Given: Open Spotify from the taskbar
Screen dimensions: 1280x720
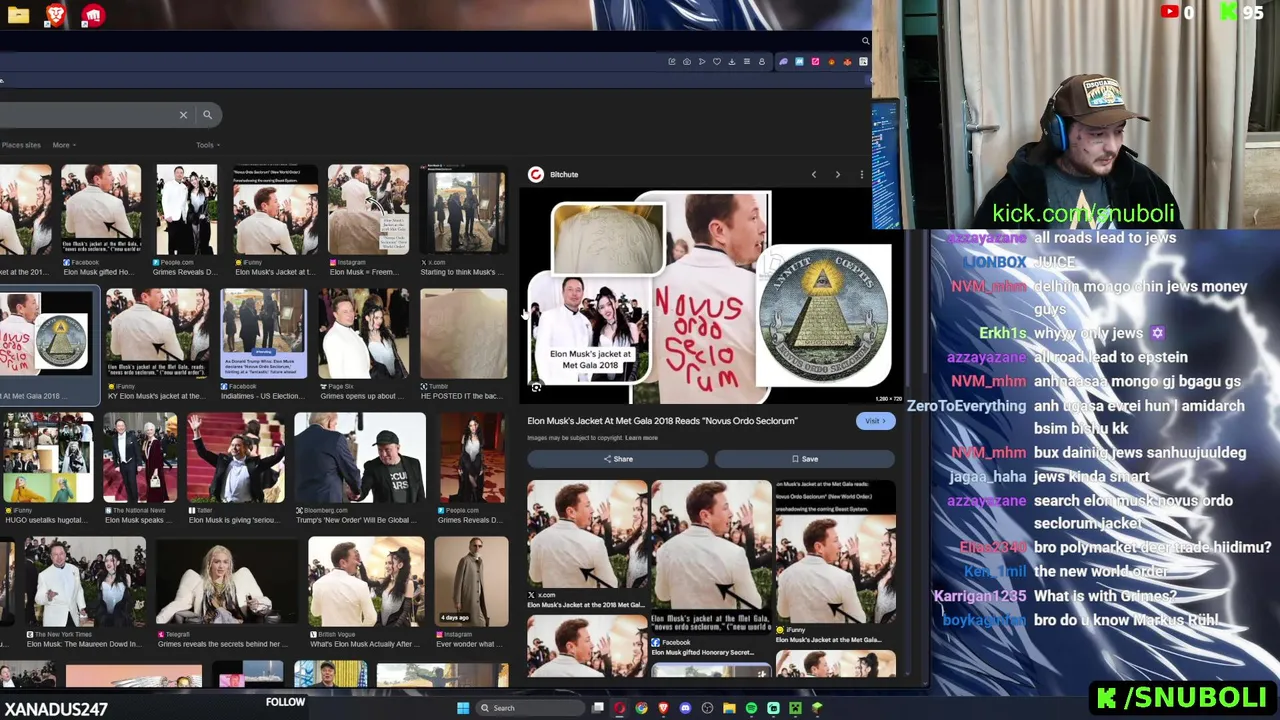Looking at the screenshot, I should [751, 709].
